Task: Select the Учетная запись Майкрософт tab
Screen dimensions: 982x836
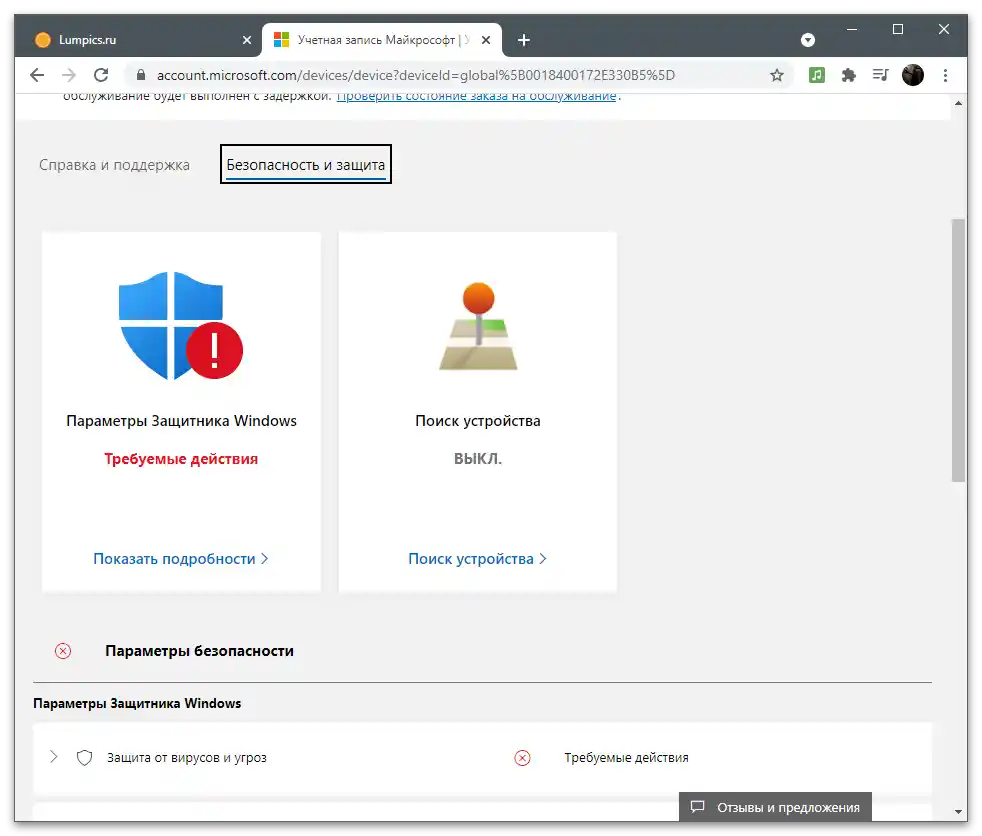Action: point(382,40)
